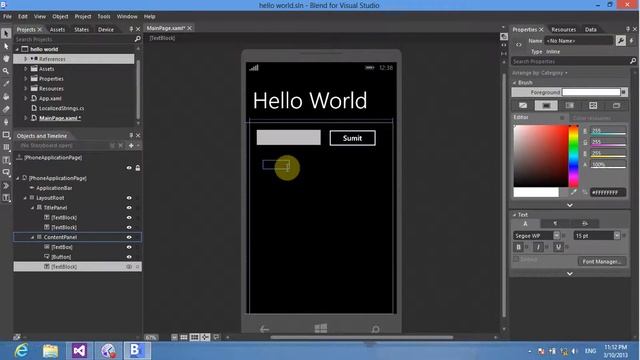Select the Solid color brush type
Screen dimensions: 640x360
point(546,106)
